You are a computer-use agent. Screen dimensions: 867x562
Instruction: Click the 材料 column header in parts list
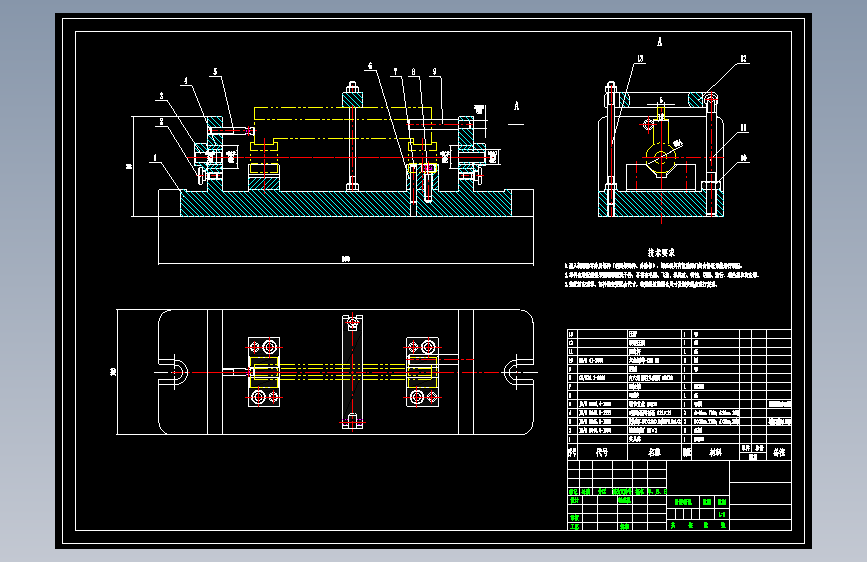click(715, 452)
